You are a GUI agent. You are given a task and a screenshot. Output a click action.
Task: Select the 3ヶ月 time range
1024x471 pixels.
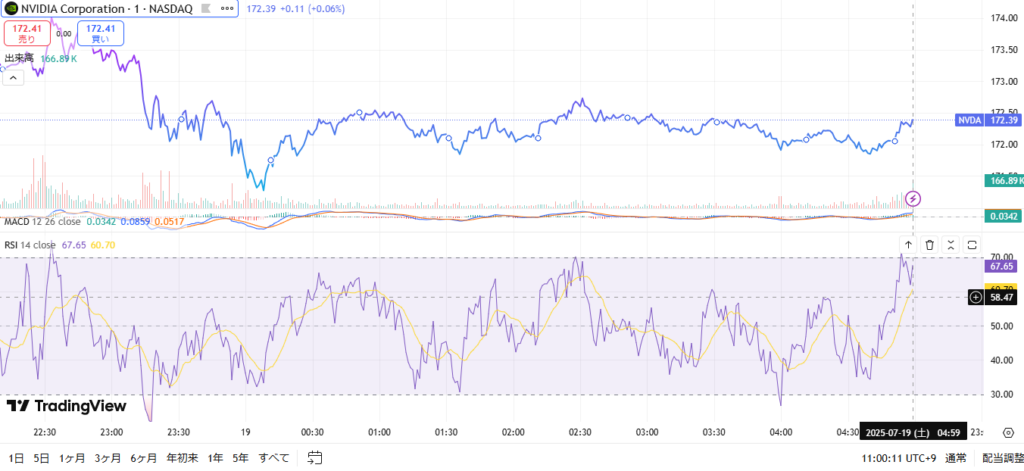[108, 458]
